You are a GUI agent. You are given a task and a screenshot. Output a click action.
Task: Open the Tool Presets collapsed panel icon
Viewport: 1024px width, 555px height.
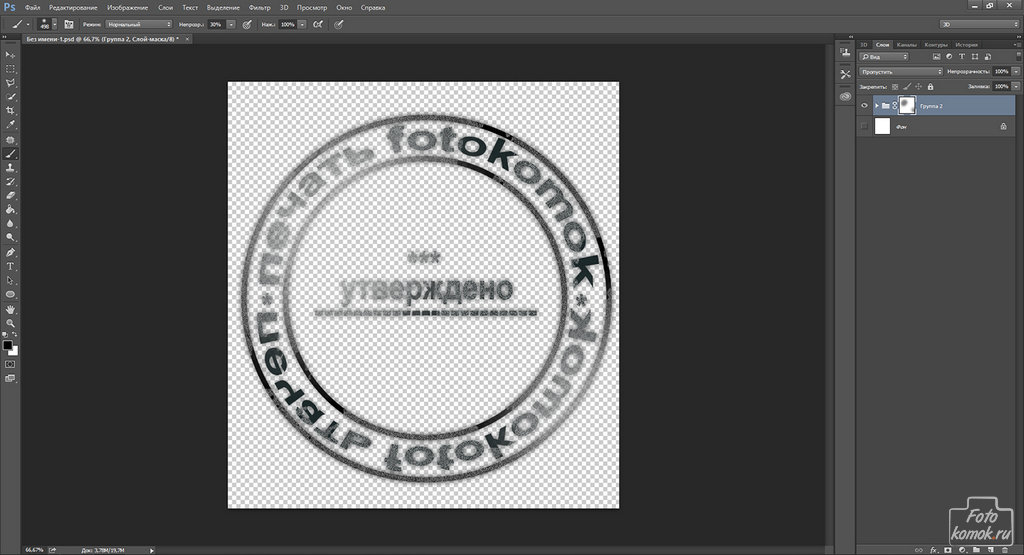pyautogui.click(x=845, y=74)
